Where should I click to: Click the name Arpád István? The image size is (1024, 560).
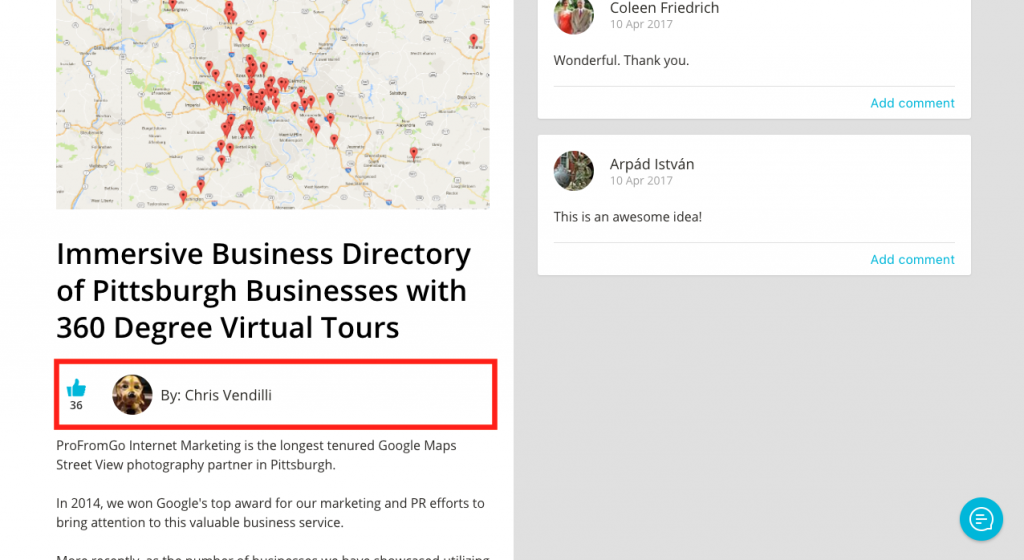click(x=652, y=164)
